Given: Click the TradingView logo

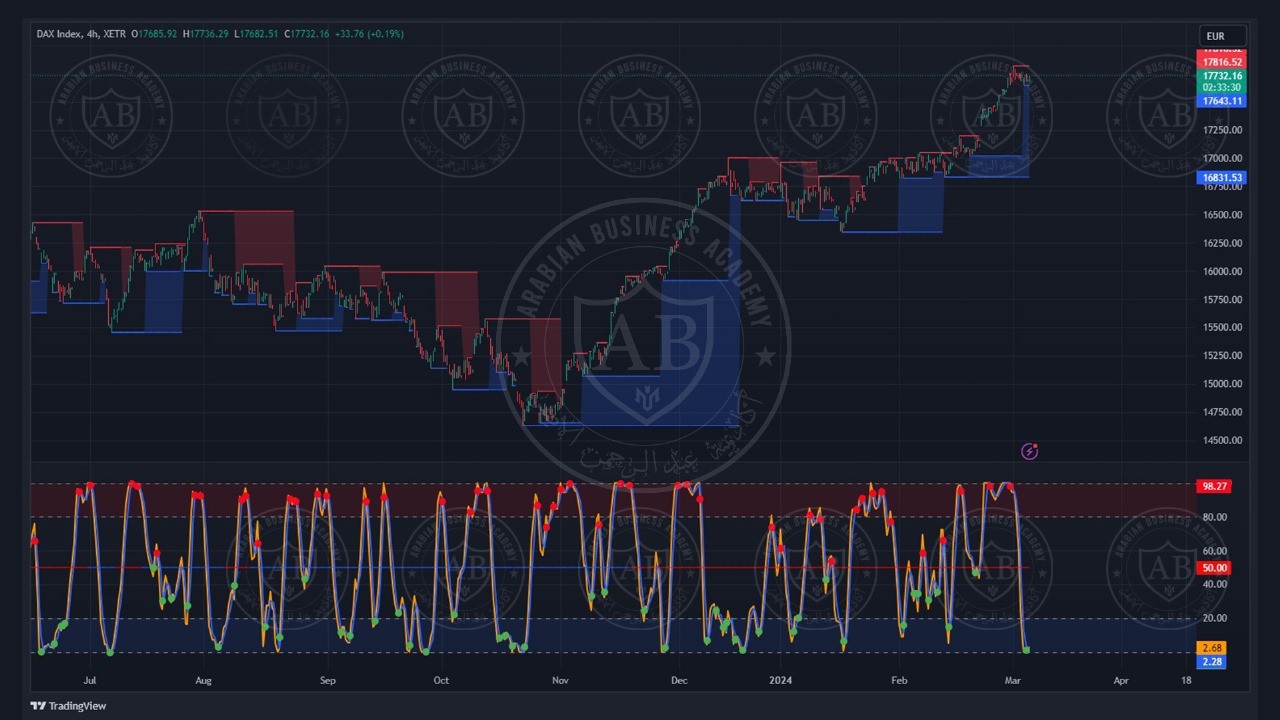Looking at the screenshot, I should [x=68, y=706].
